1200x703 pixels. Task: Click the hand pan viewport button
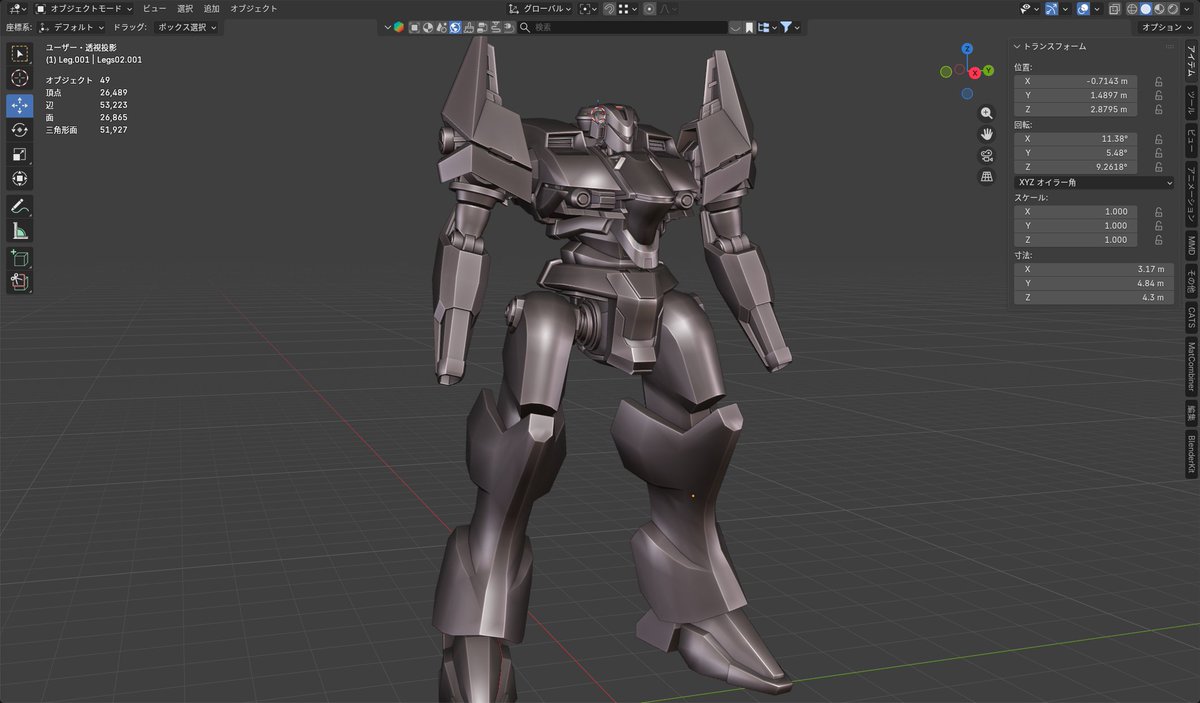(987, 134)
